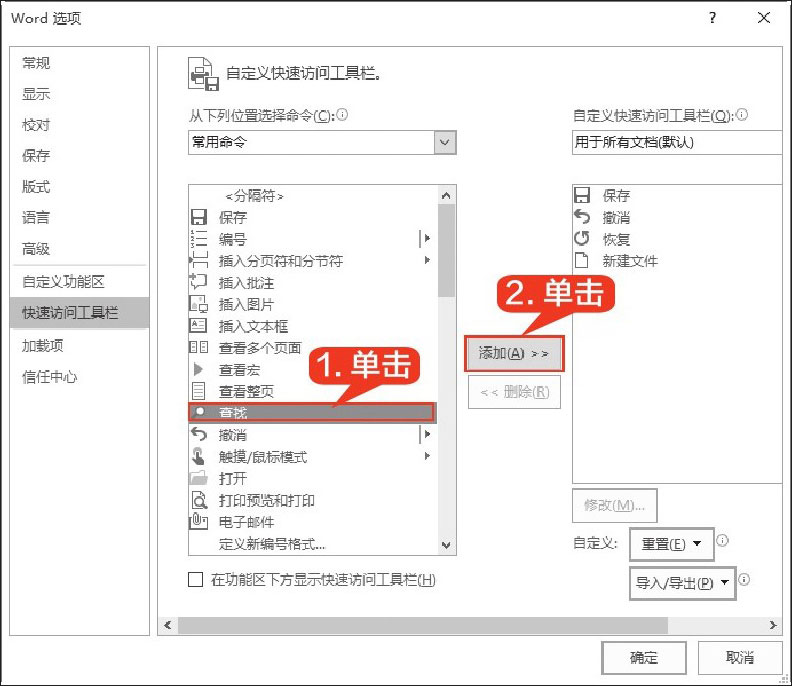Open the 常规 options category

click(36, 63)
